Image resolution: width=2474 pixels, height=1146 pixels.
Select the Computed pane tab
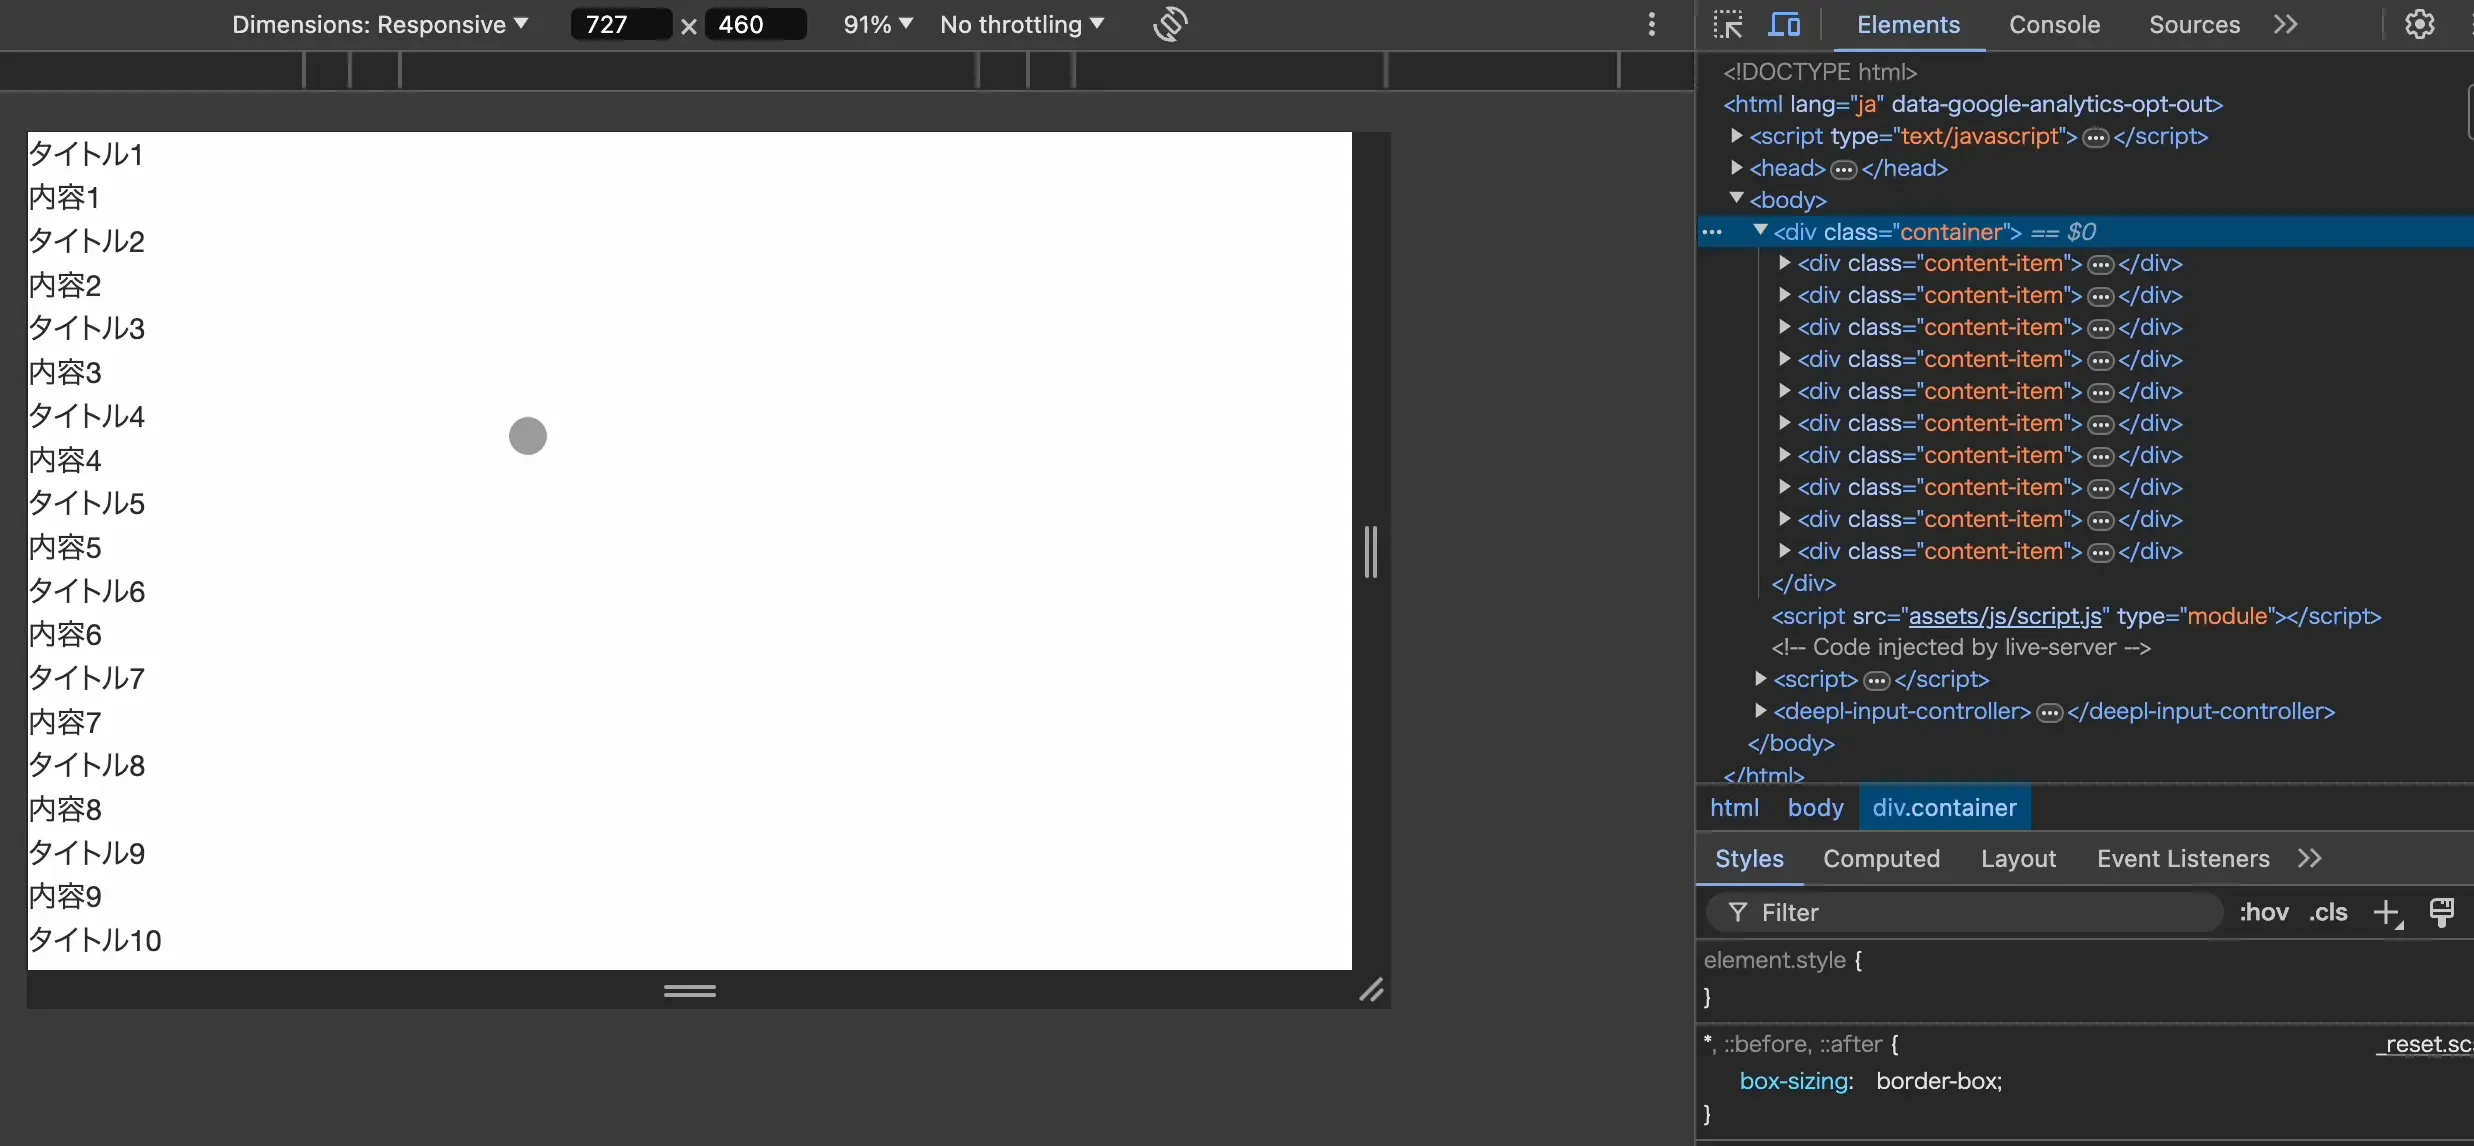click(1881, 858)
